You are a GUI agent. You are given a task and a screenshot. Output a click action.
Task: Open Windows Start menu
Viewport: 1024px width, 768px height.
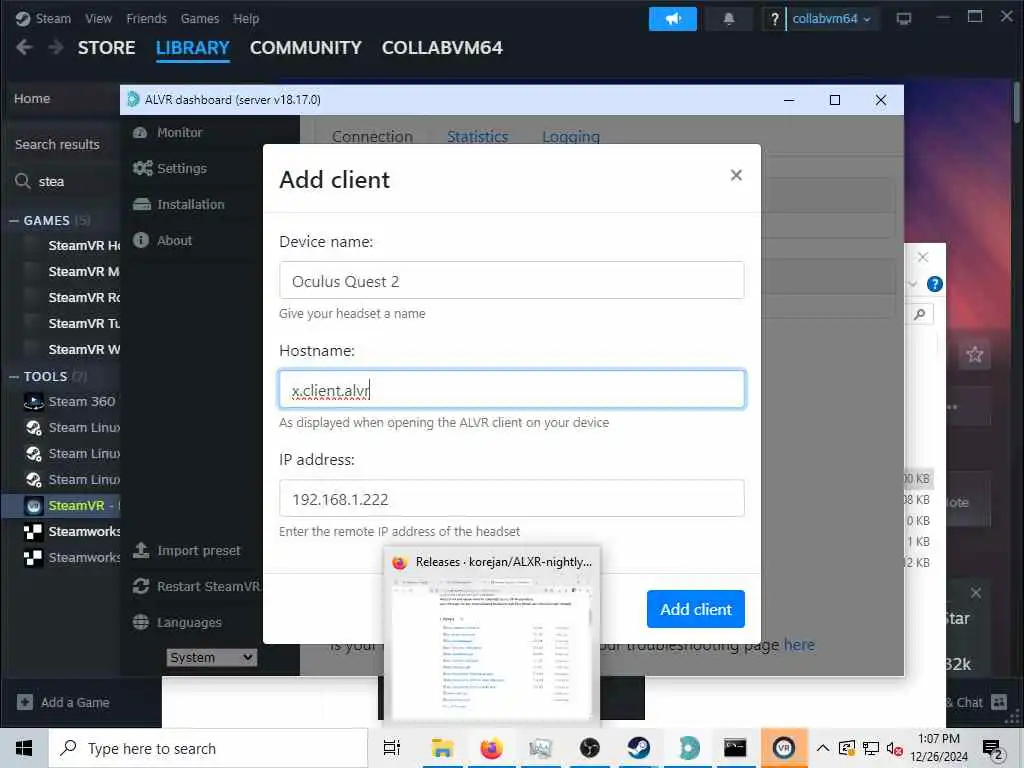(x=24, y=748)
